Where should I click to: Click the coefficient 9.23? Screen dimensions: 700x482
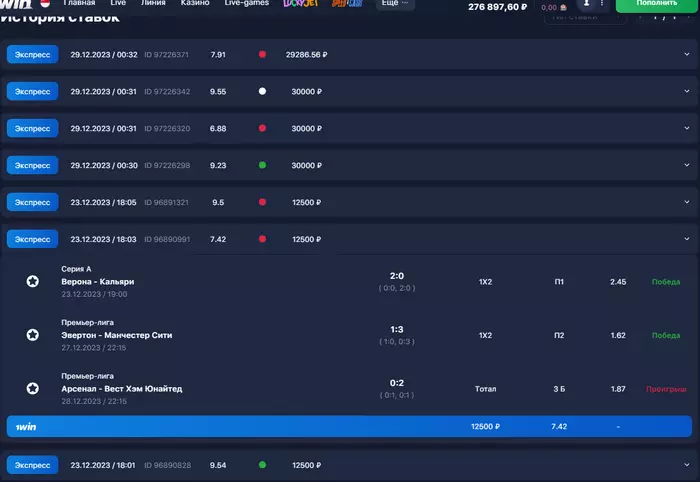tap(218, 165)
